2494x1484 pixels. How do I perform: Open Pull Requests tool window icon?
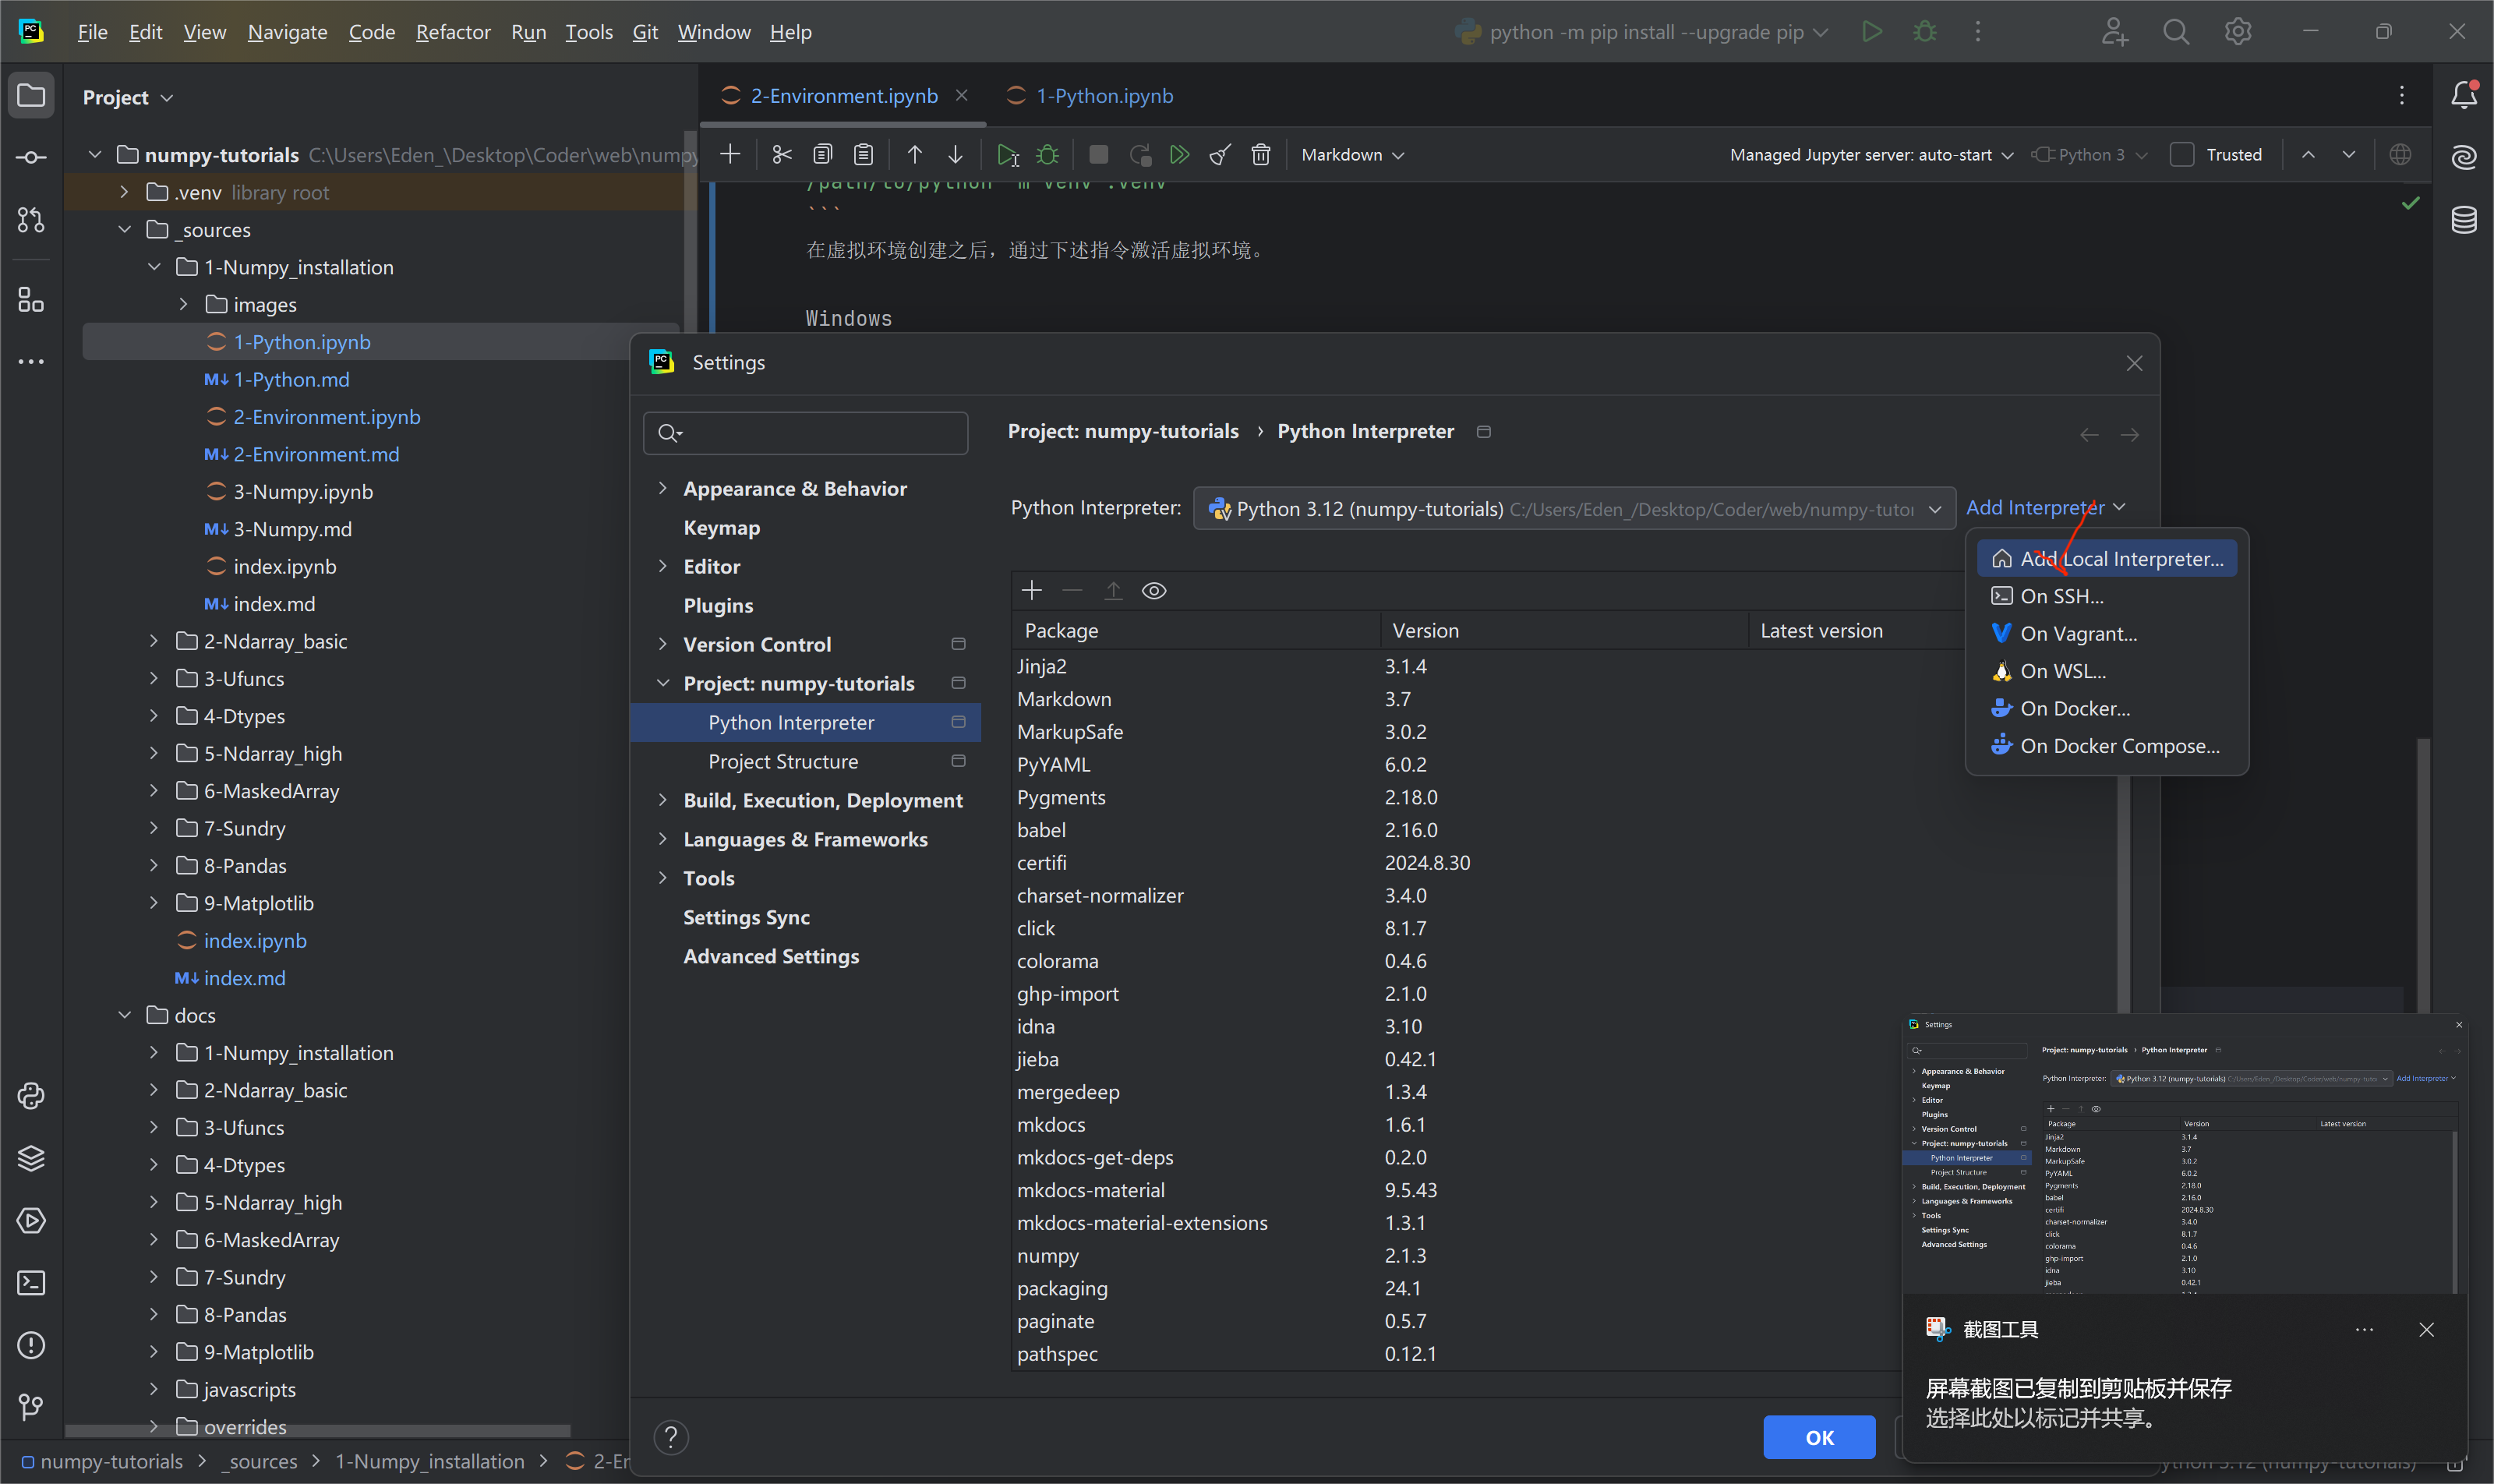[31, 220]
